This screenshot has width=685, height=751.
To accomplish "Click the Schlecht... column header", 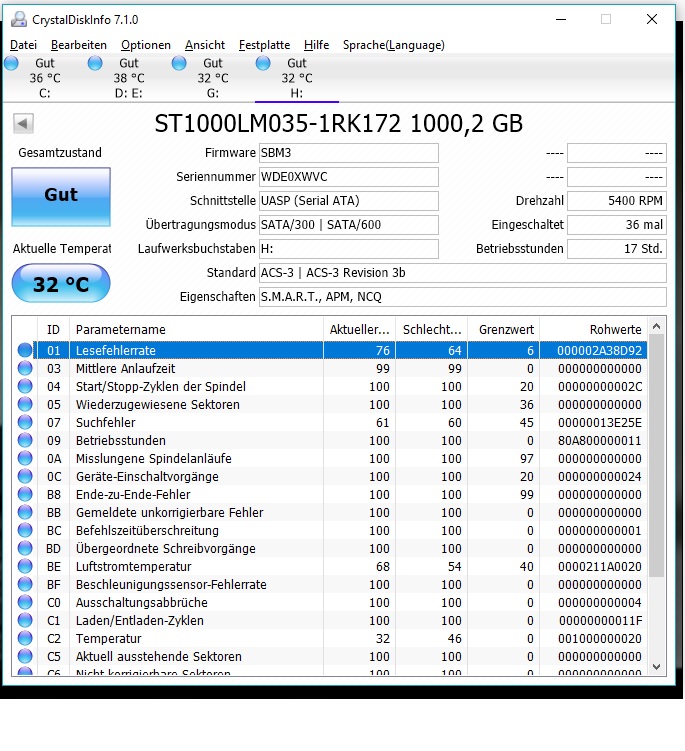I will pos(432,330).
